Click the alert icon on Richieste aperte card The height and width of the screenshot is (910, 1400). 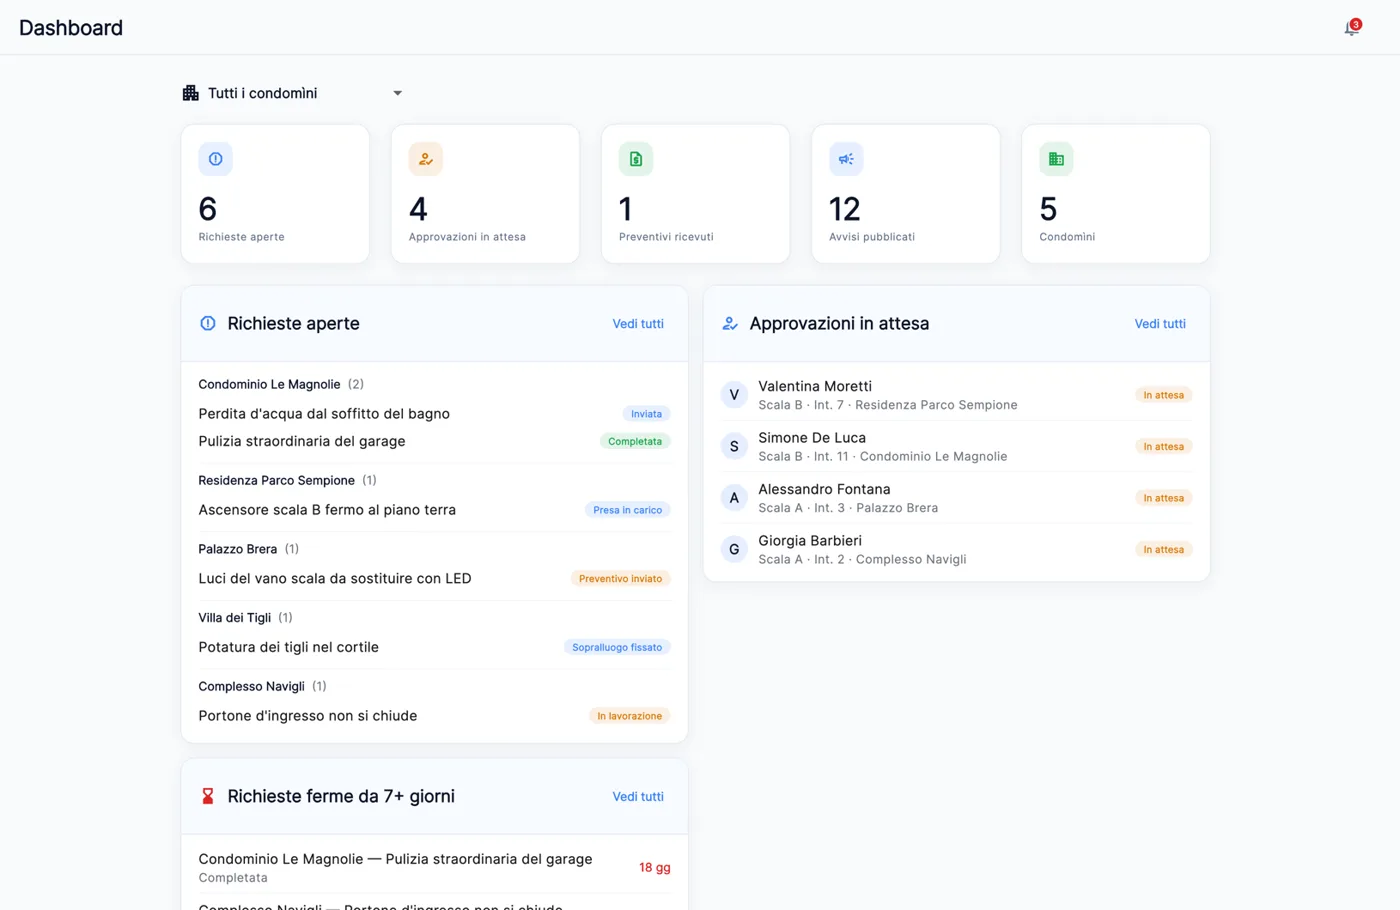pos(216,159)
